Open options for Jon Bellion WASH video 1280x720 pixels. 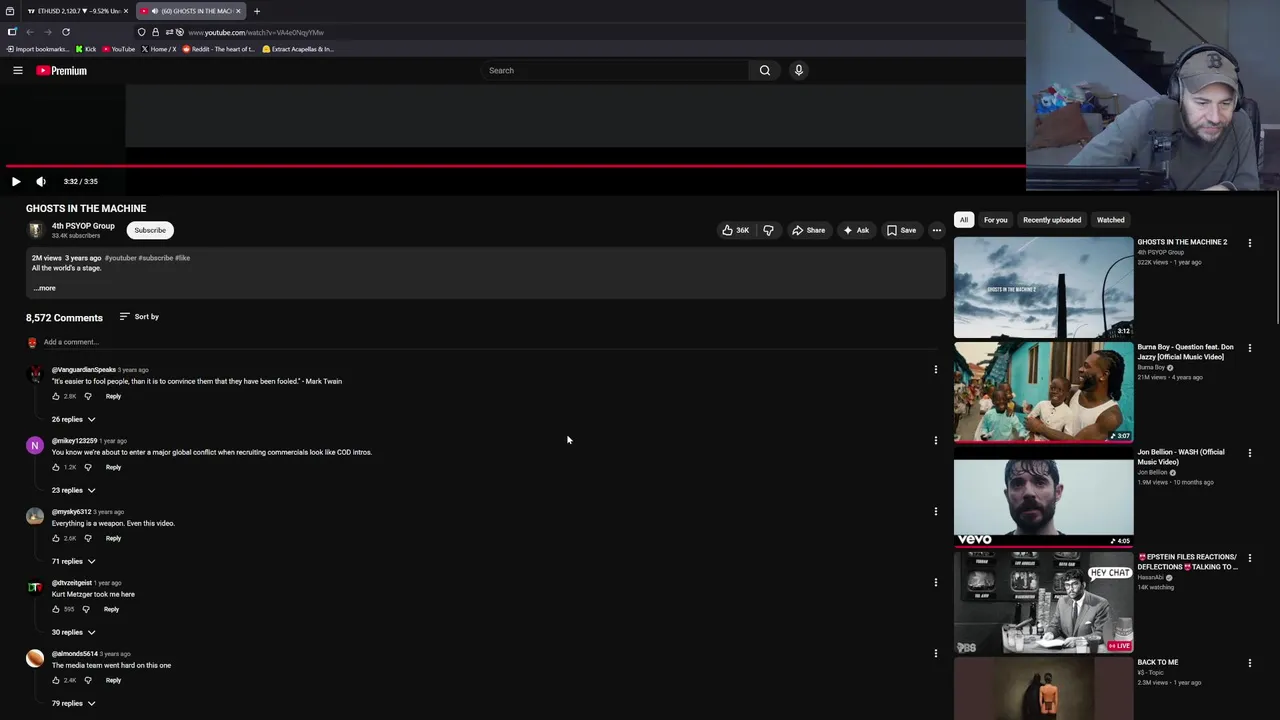[x=1249, y=453]
